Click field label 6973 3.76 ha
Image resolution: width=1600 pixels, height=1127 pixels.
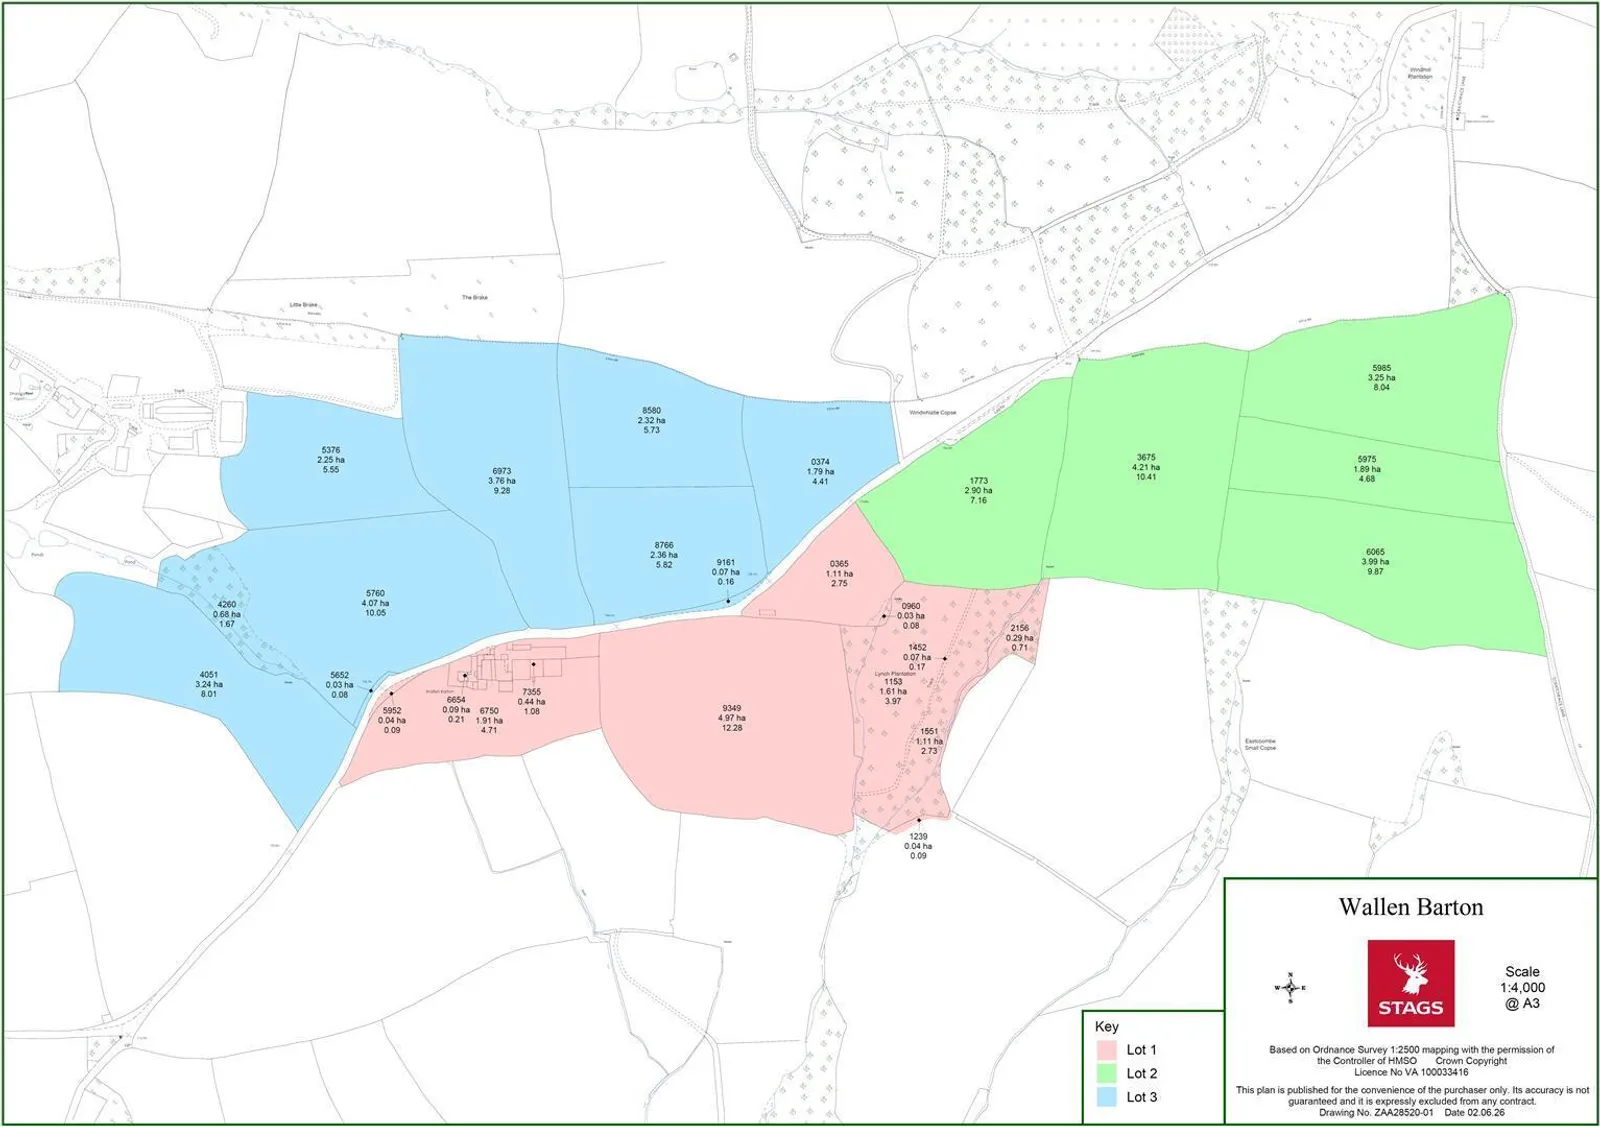[502, 481]
